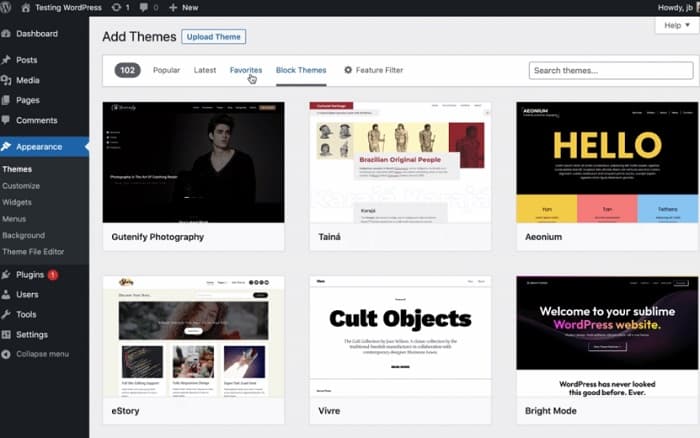Viewport: 700px width, 438px height.
Task: Expand the Help dropdown
Action: pos(677,25)
